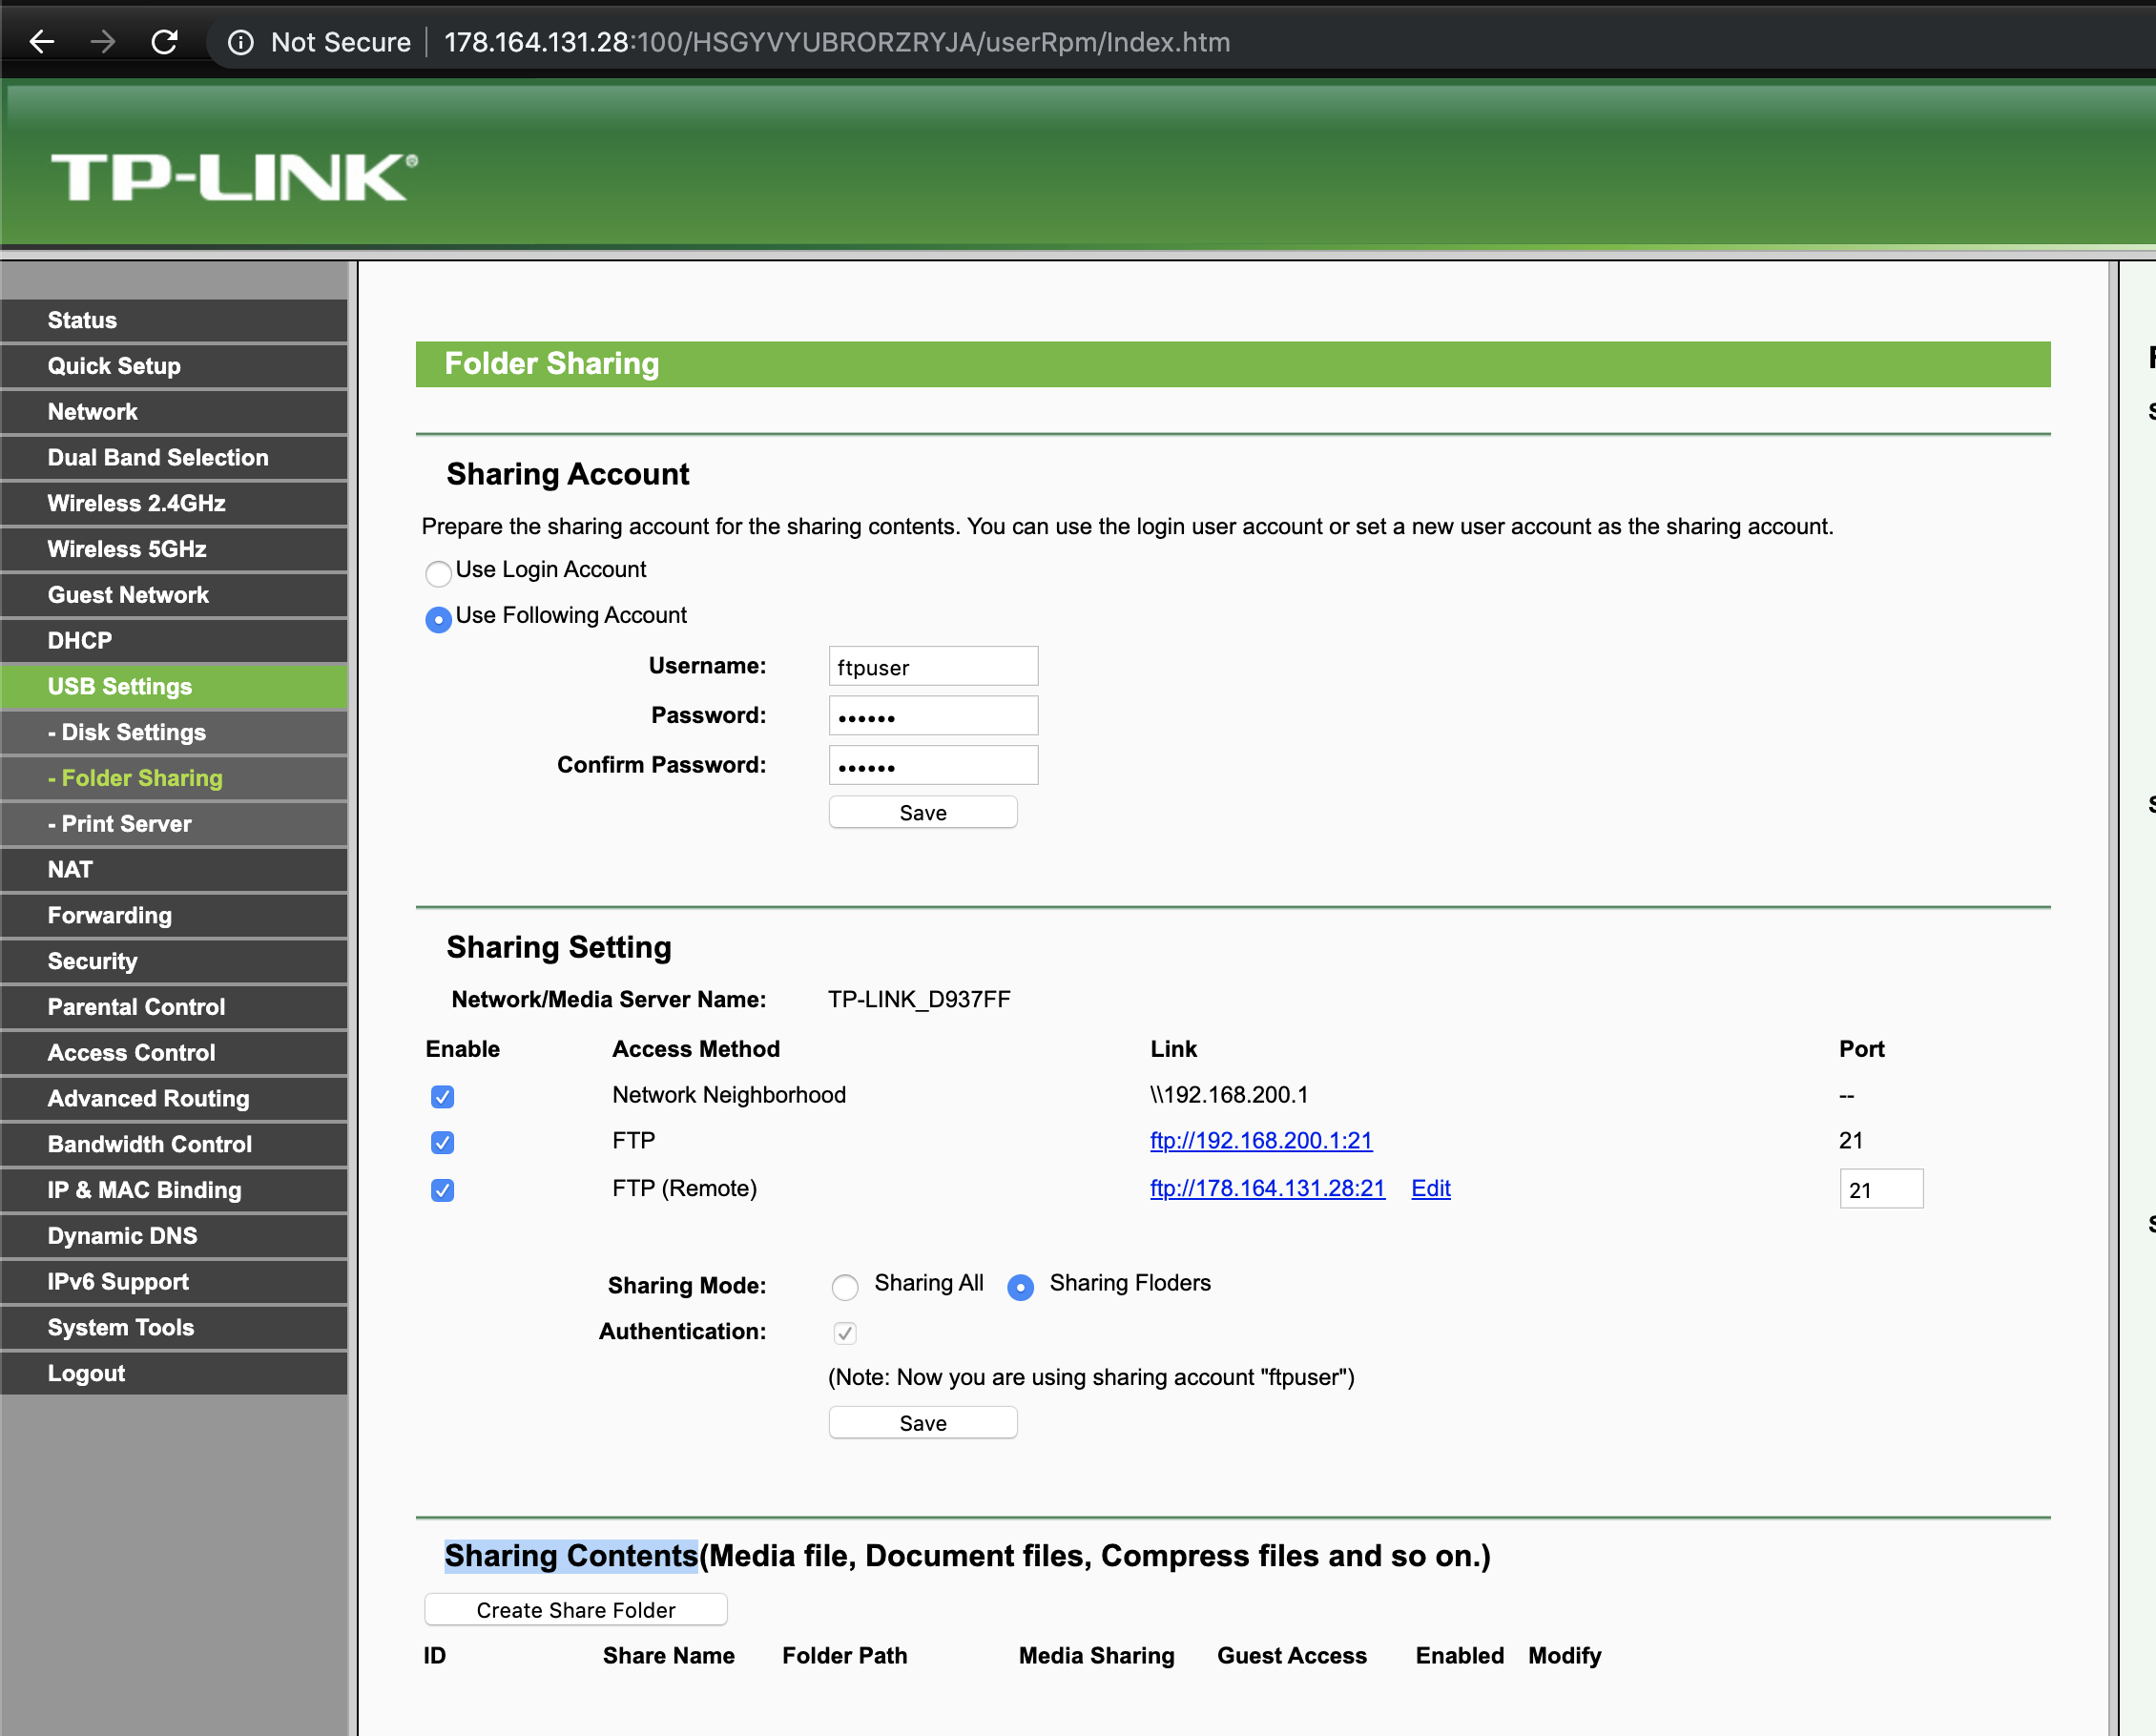Open the Network menu item
This screenshot has height=1736, width=2156.
coord(174,412)
